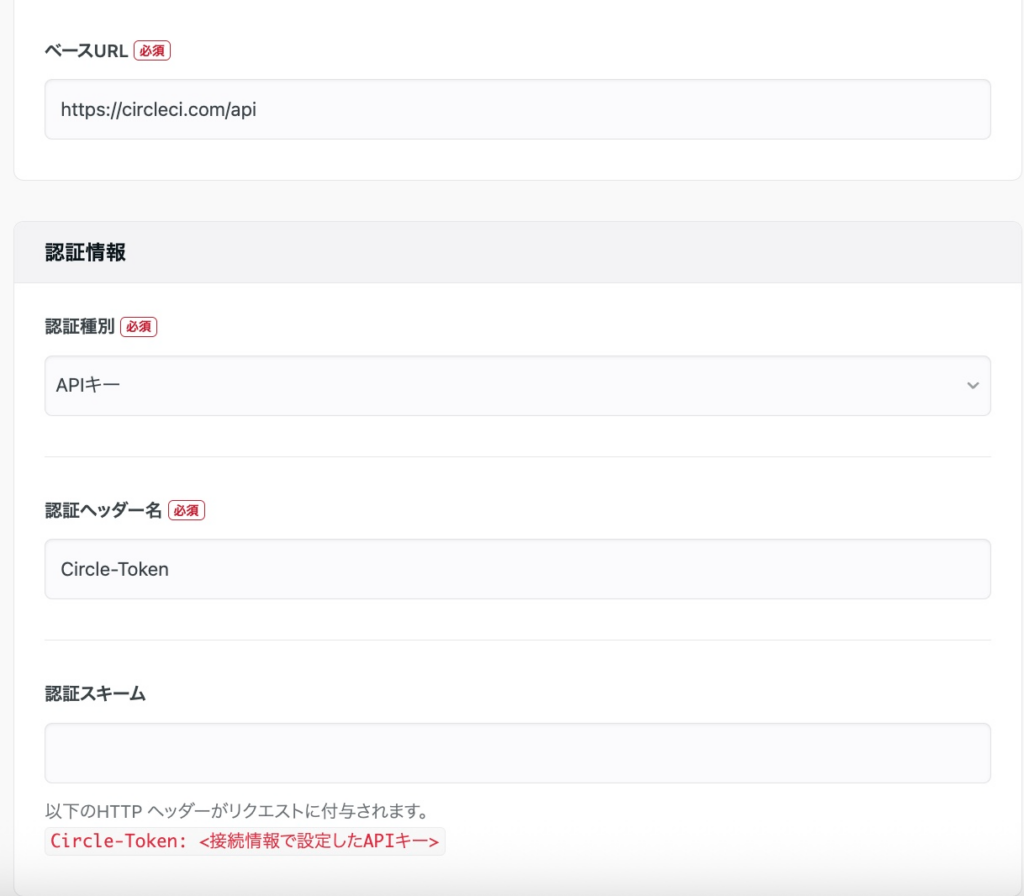Click the 認証情報 section header
1024x896 pixels.
click(x=86, y=253)
